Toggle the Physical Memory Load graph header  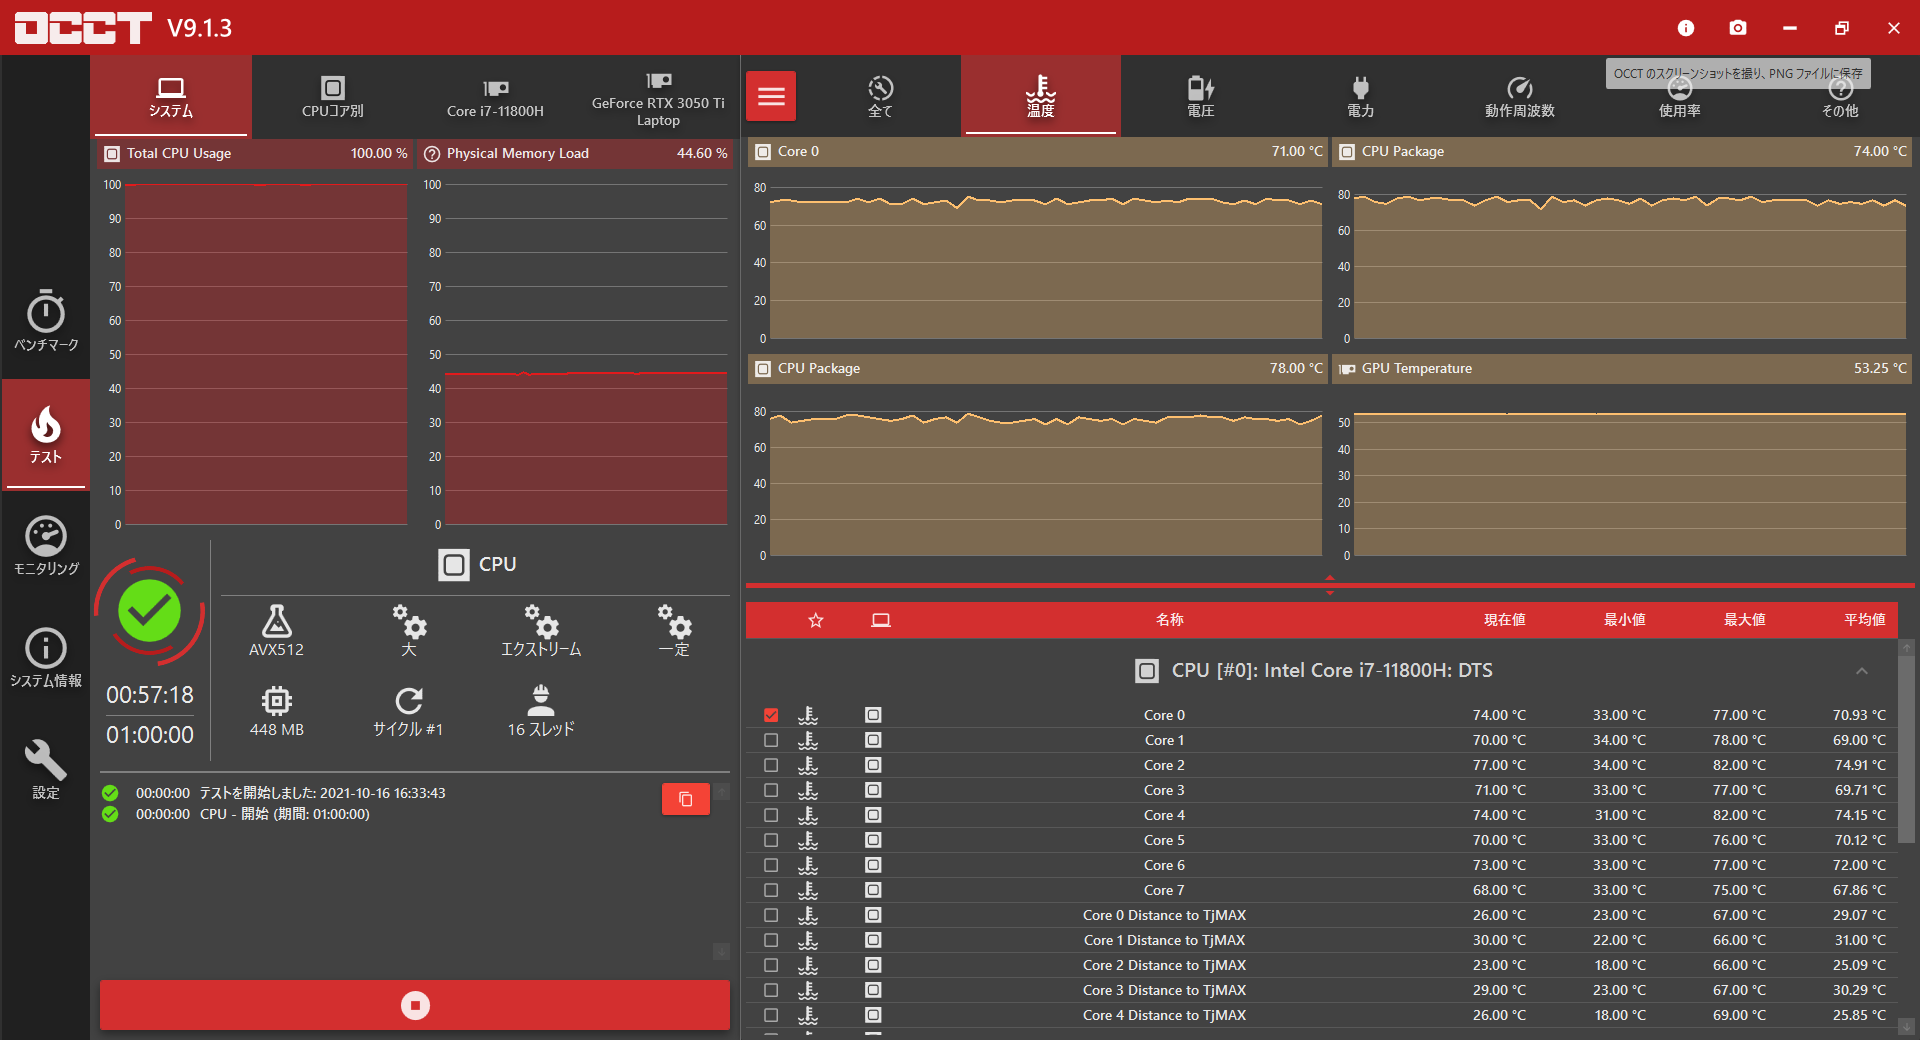click(577, 153)
